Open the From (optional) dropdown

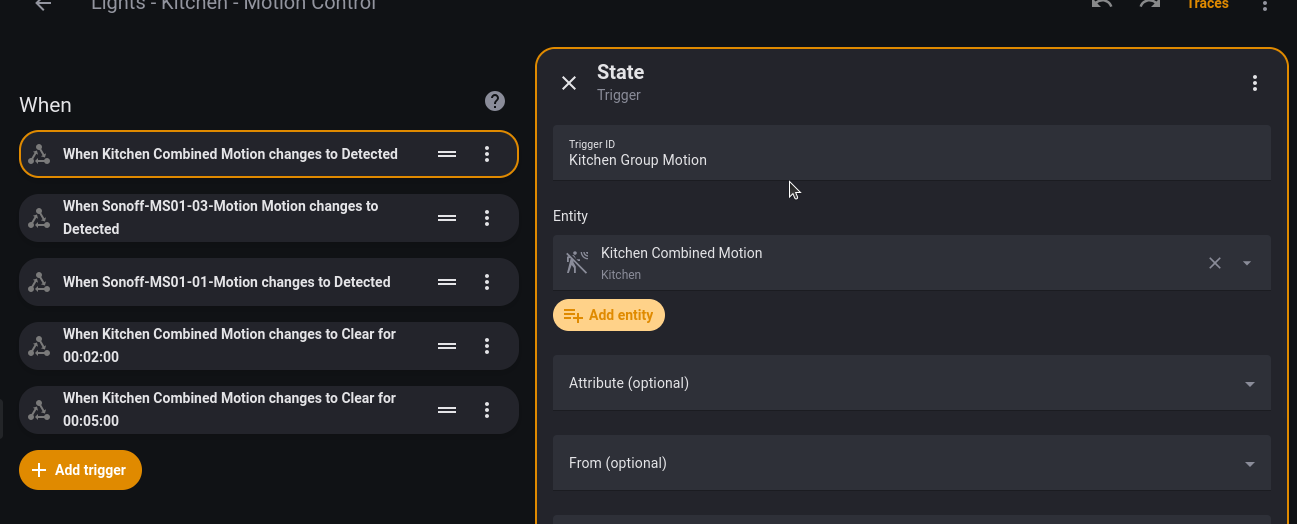tap(911, 463)
